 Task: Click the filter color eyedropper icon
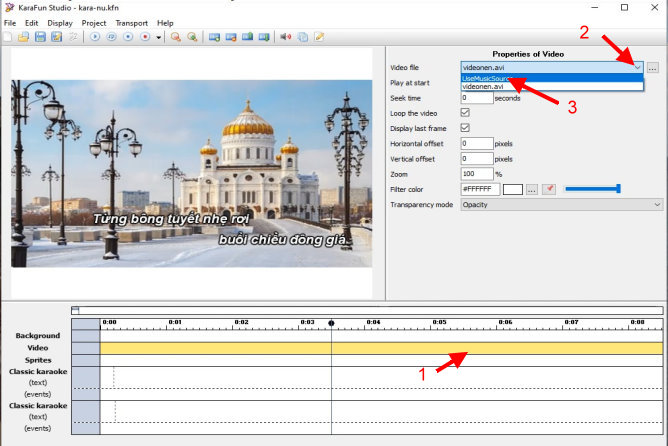(549, 189)
